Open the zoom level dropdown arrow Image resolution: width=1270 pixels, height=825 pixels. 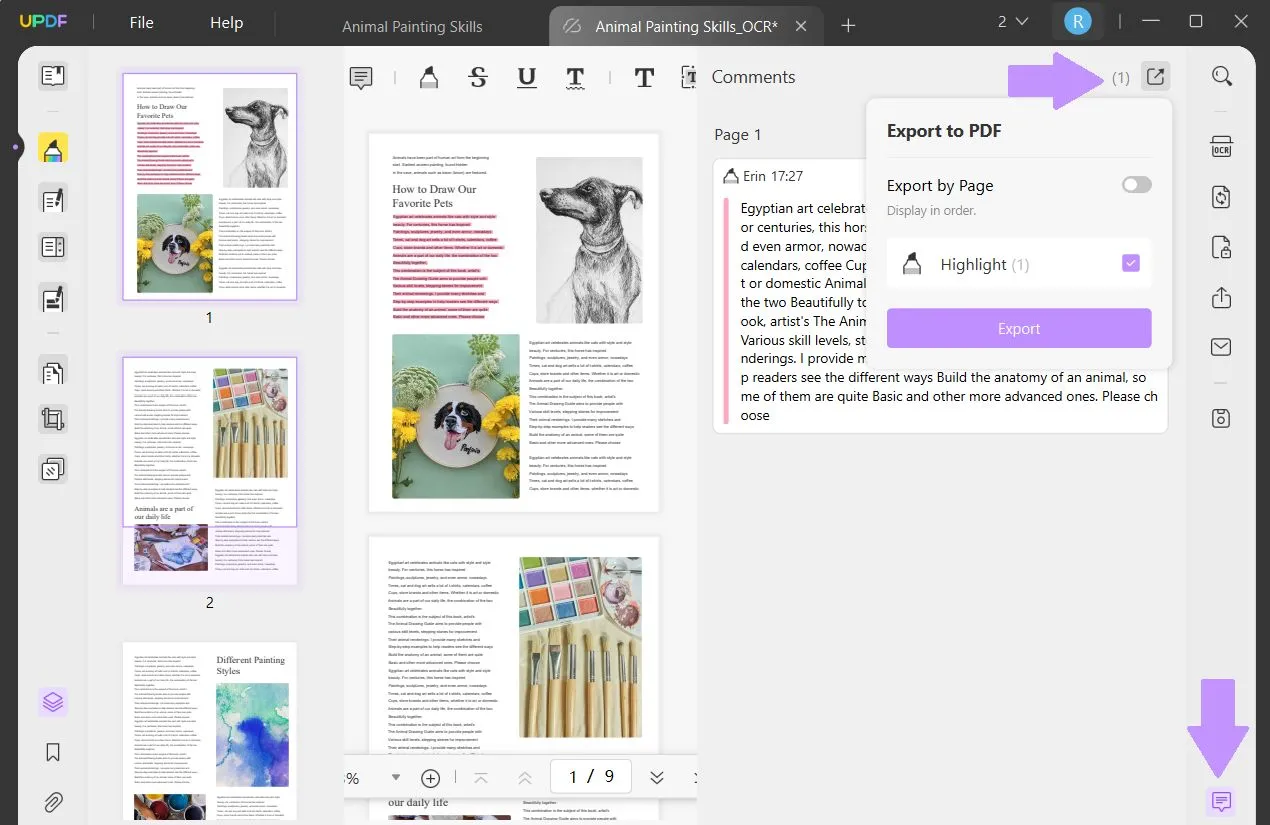click(x=396, y=777)
